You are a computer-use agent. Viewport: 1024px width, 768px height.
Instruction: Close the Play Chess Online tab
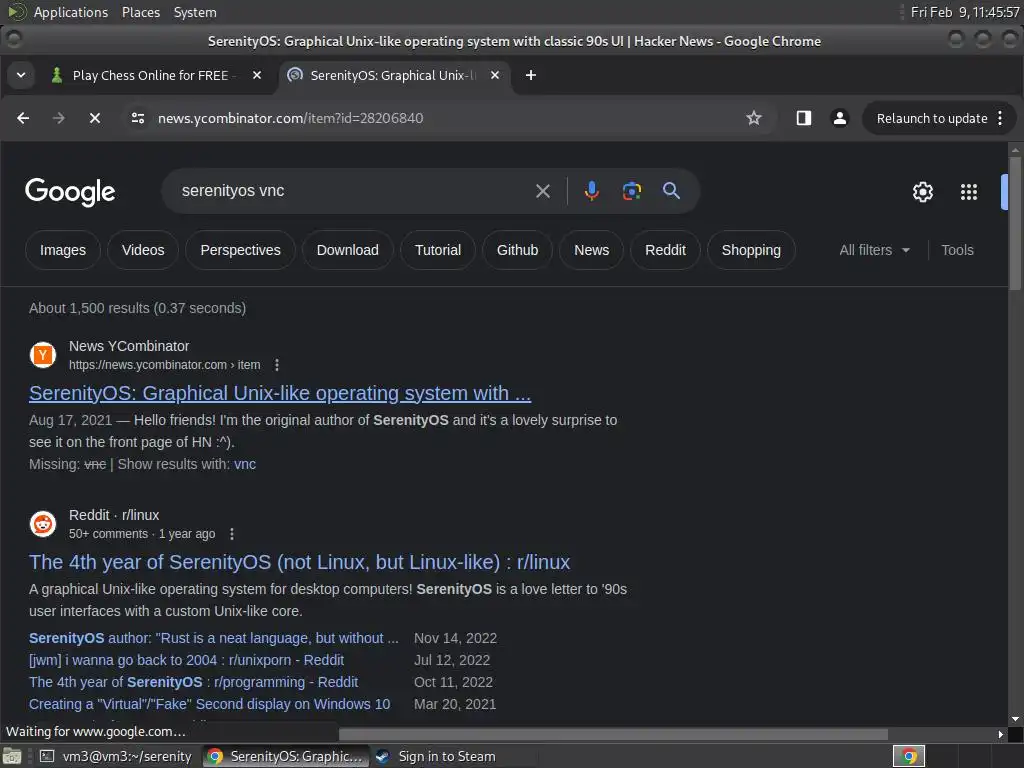257,75
